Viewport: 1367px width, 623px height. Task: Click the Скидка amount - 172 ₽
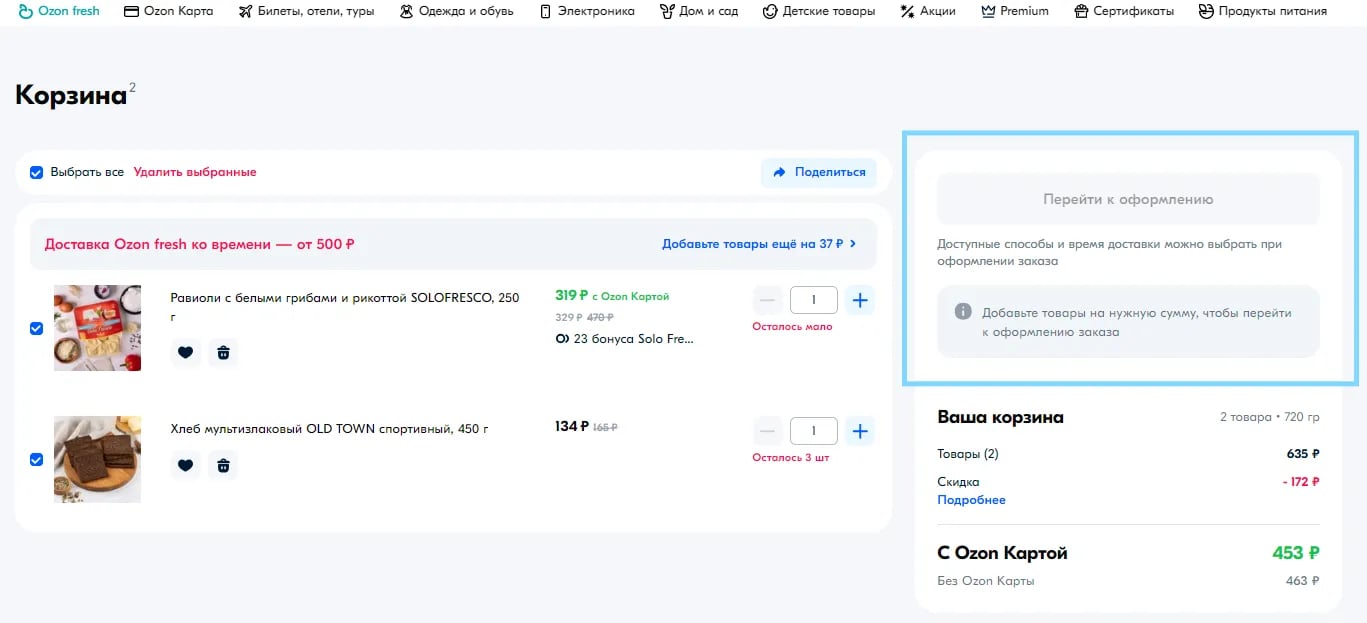click(x=1300, y=482)
